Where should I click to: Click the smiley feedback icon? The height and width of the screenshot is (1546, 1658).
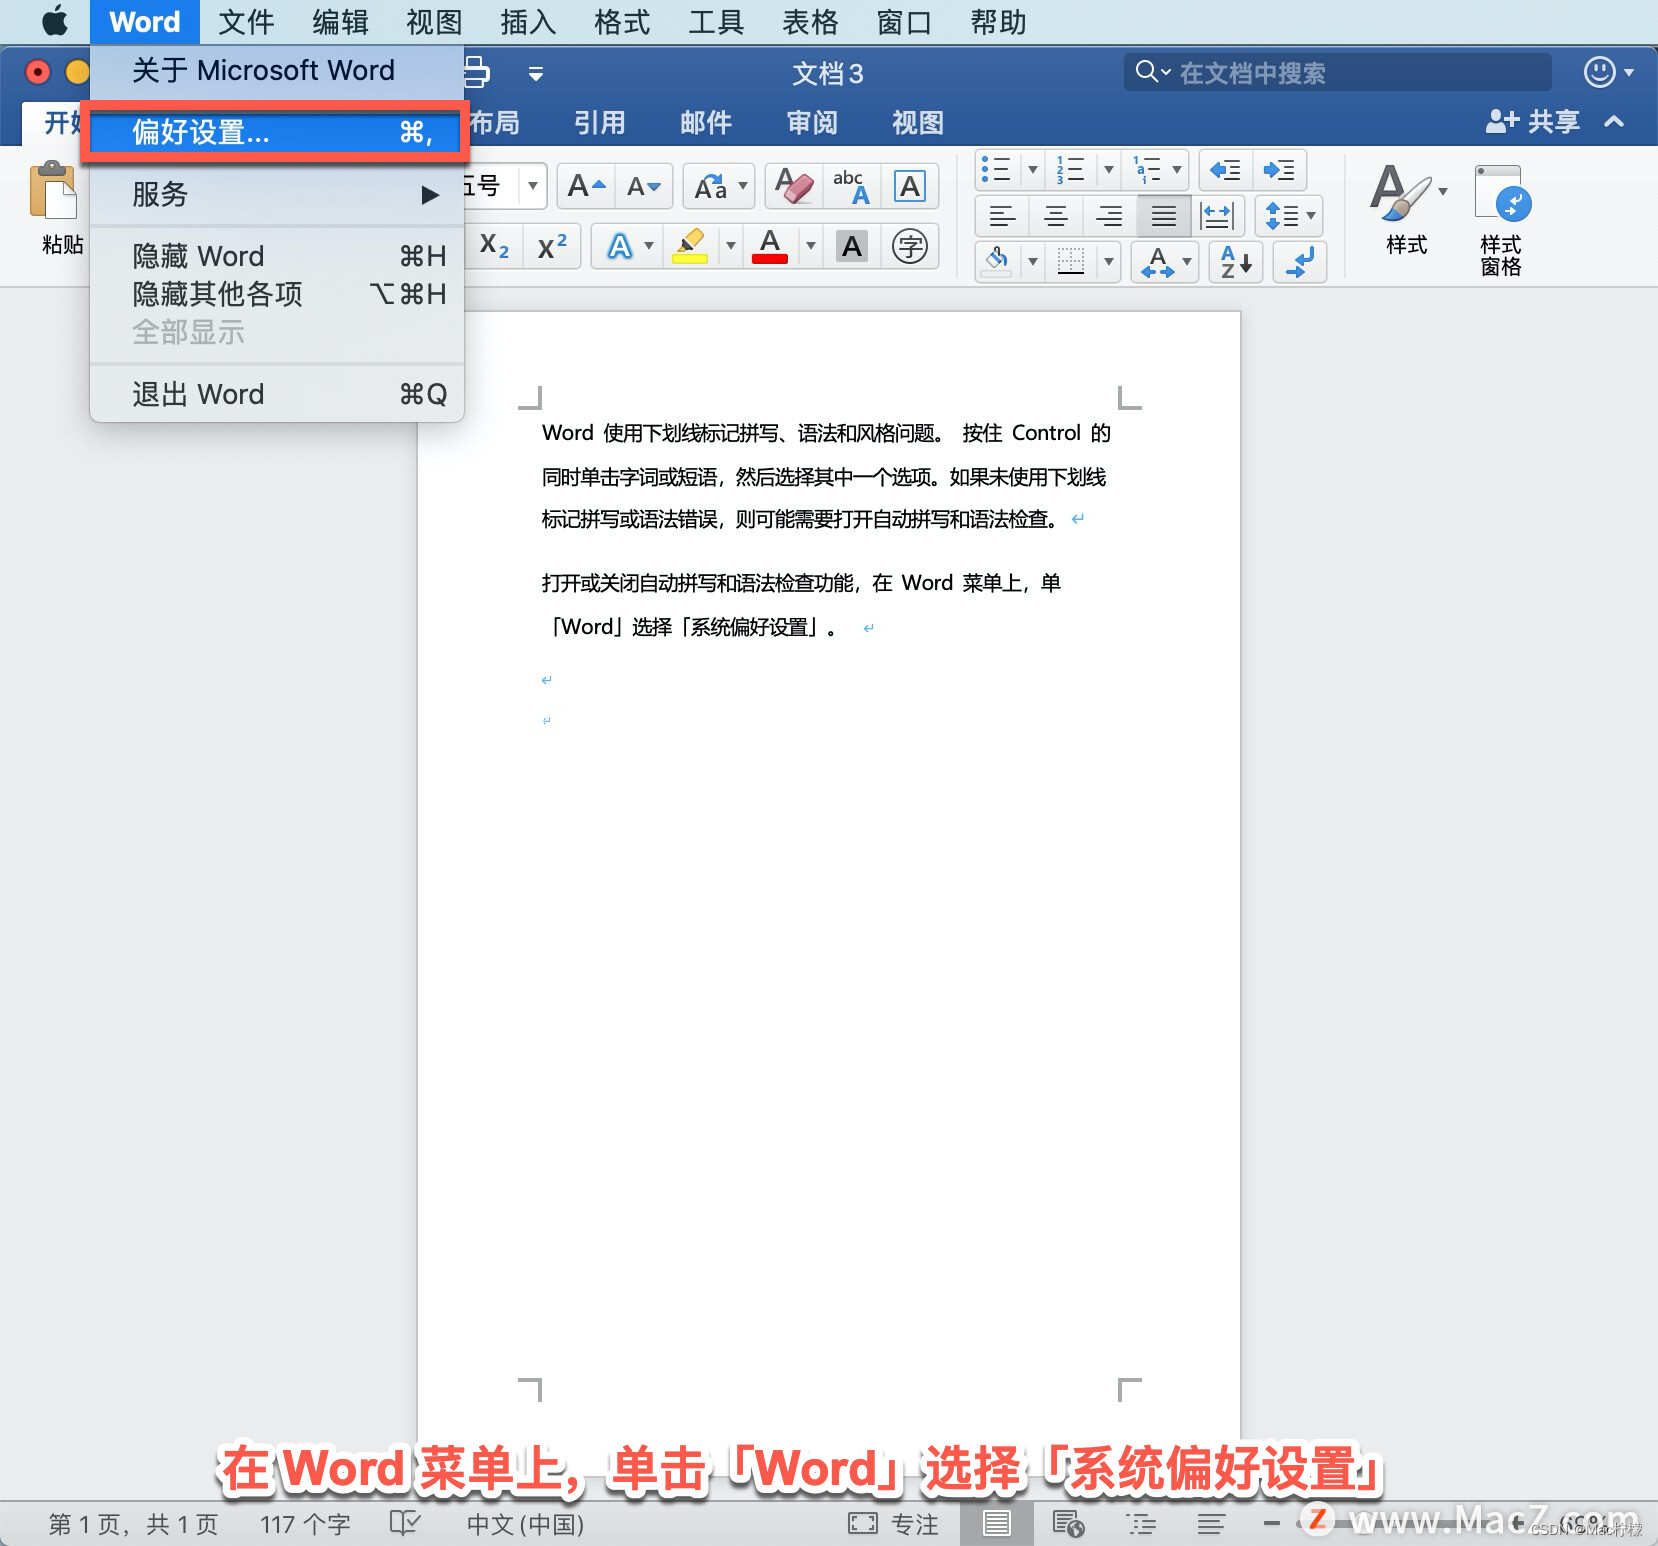click(x=1600, y=72)
